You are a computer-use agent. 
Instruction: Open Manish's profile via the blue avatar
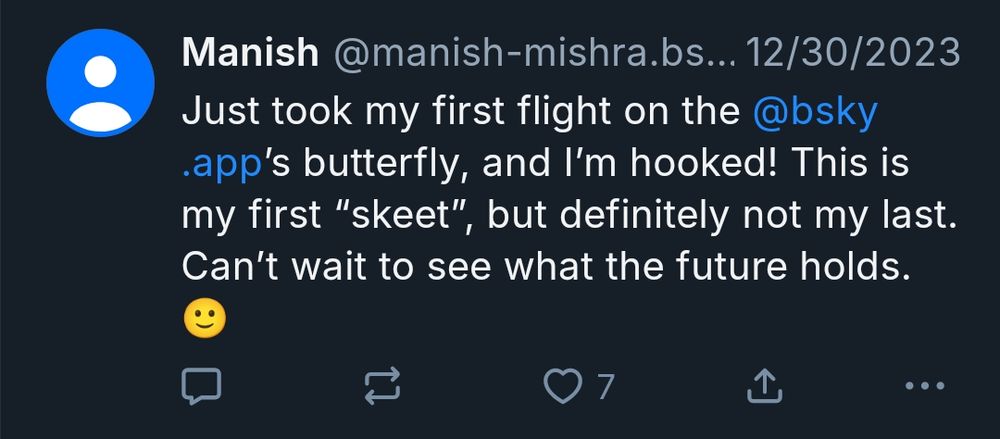click(x=100, y=82)
